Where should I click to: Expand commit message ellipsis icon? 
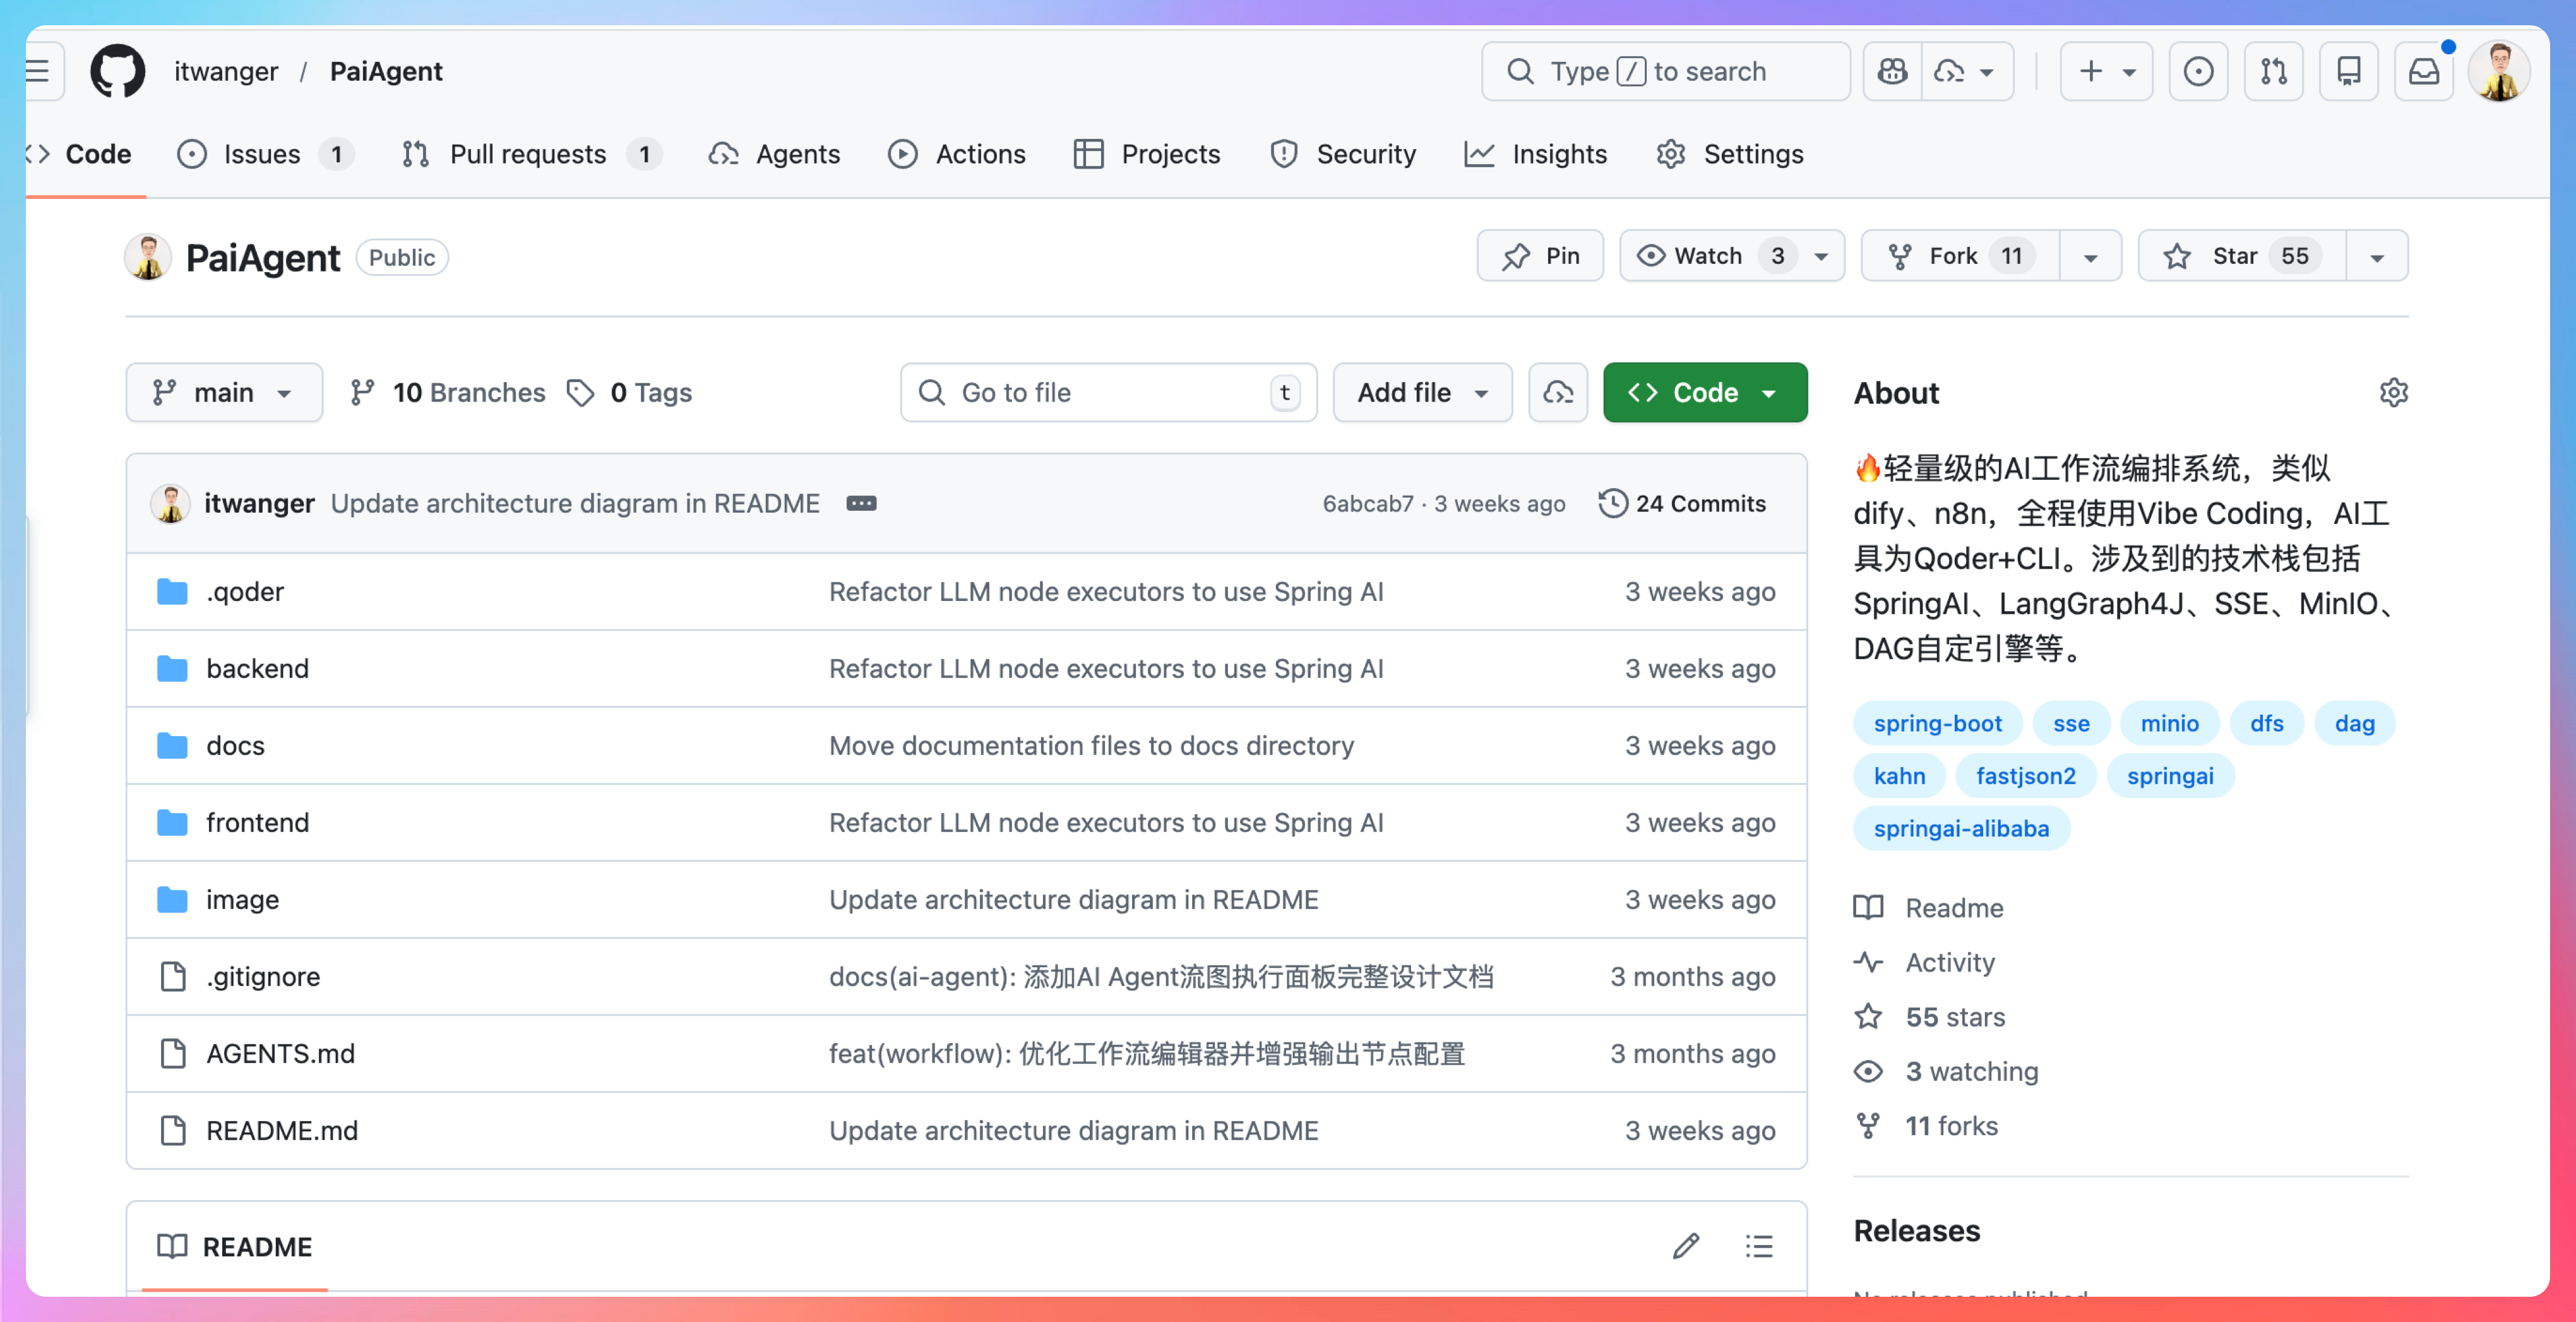[861, 503]
